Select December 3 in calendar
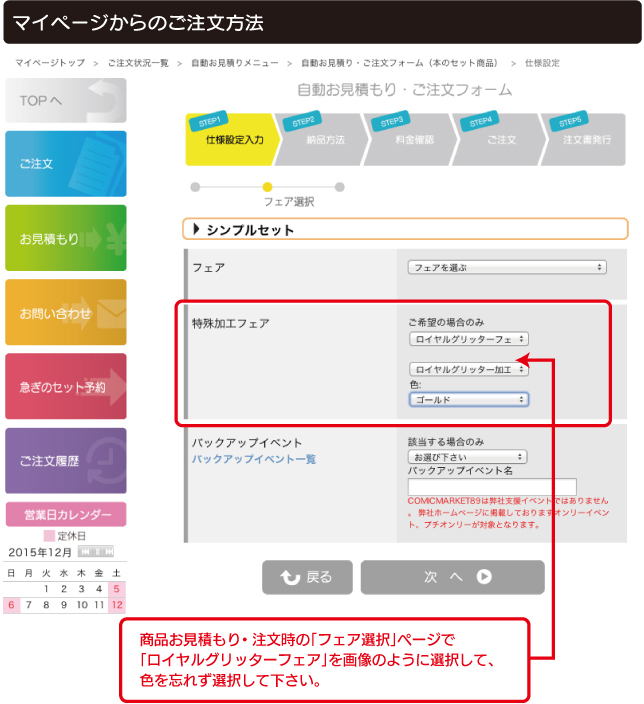644x704 pixels. (81, 589)
